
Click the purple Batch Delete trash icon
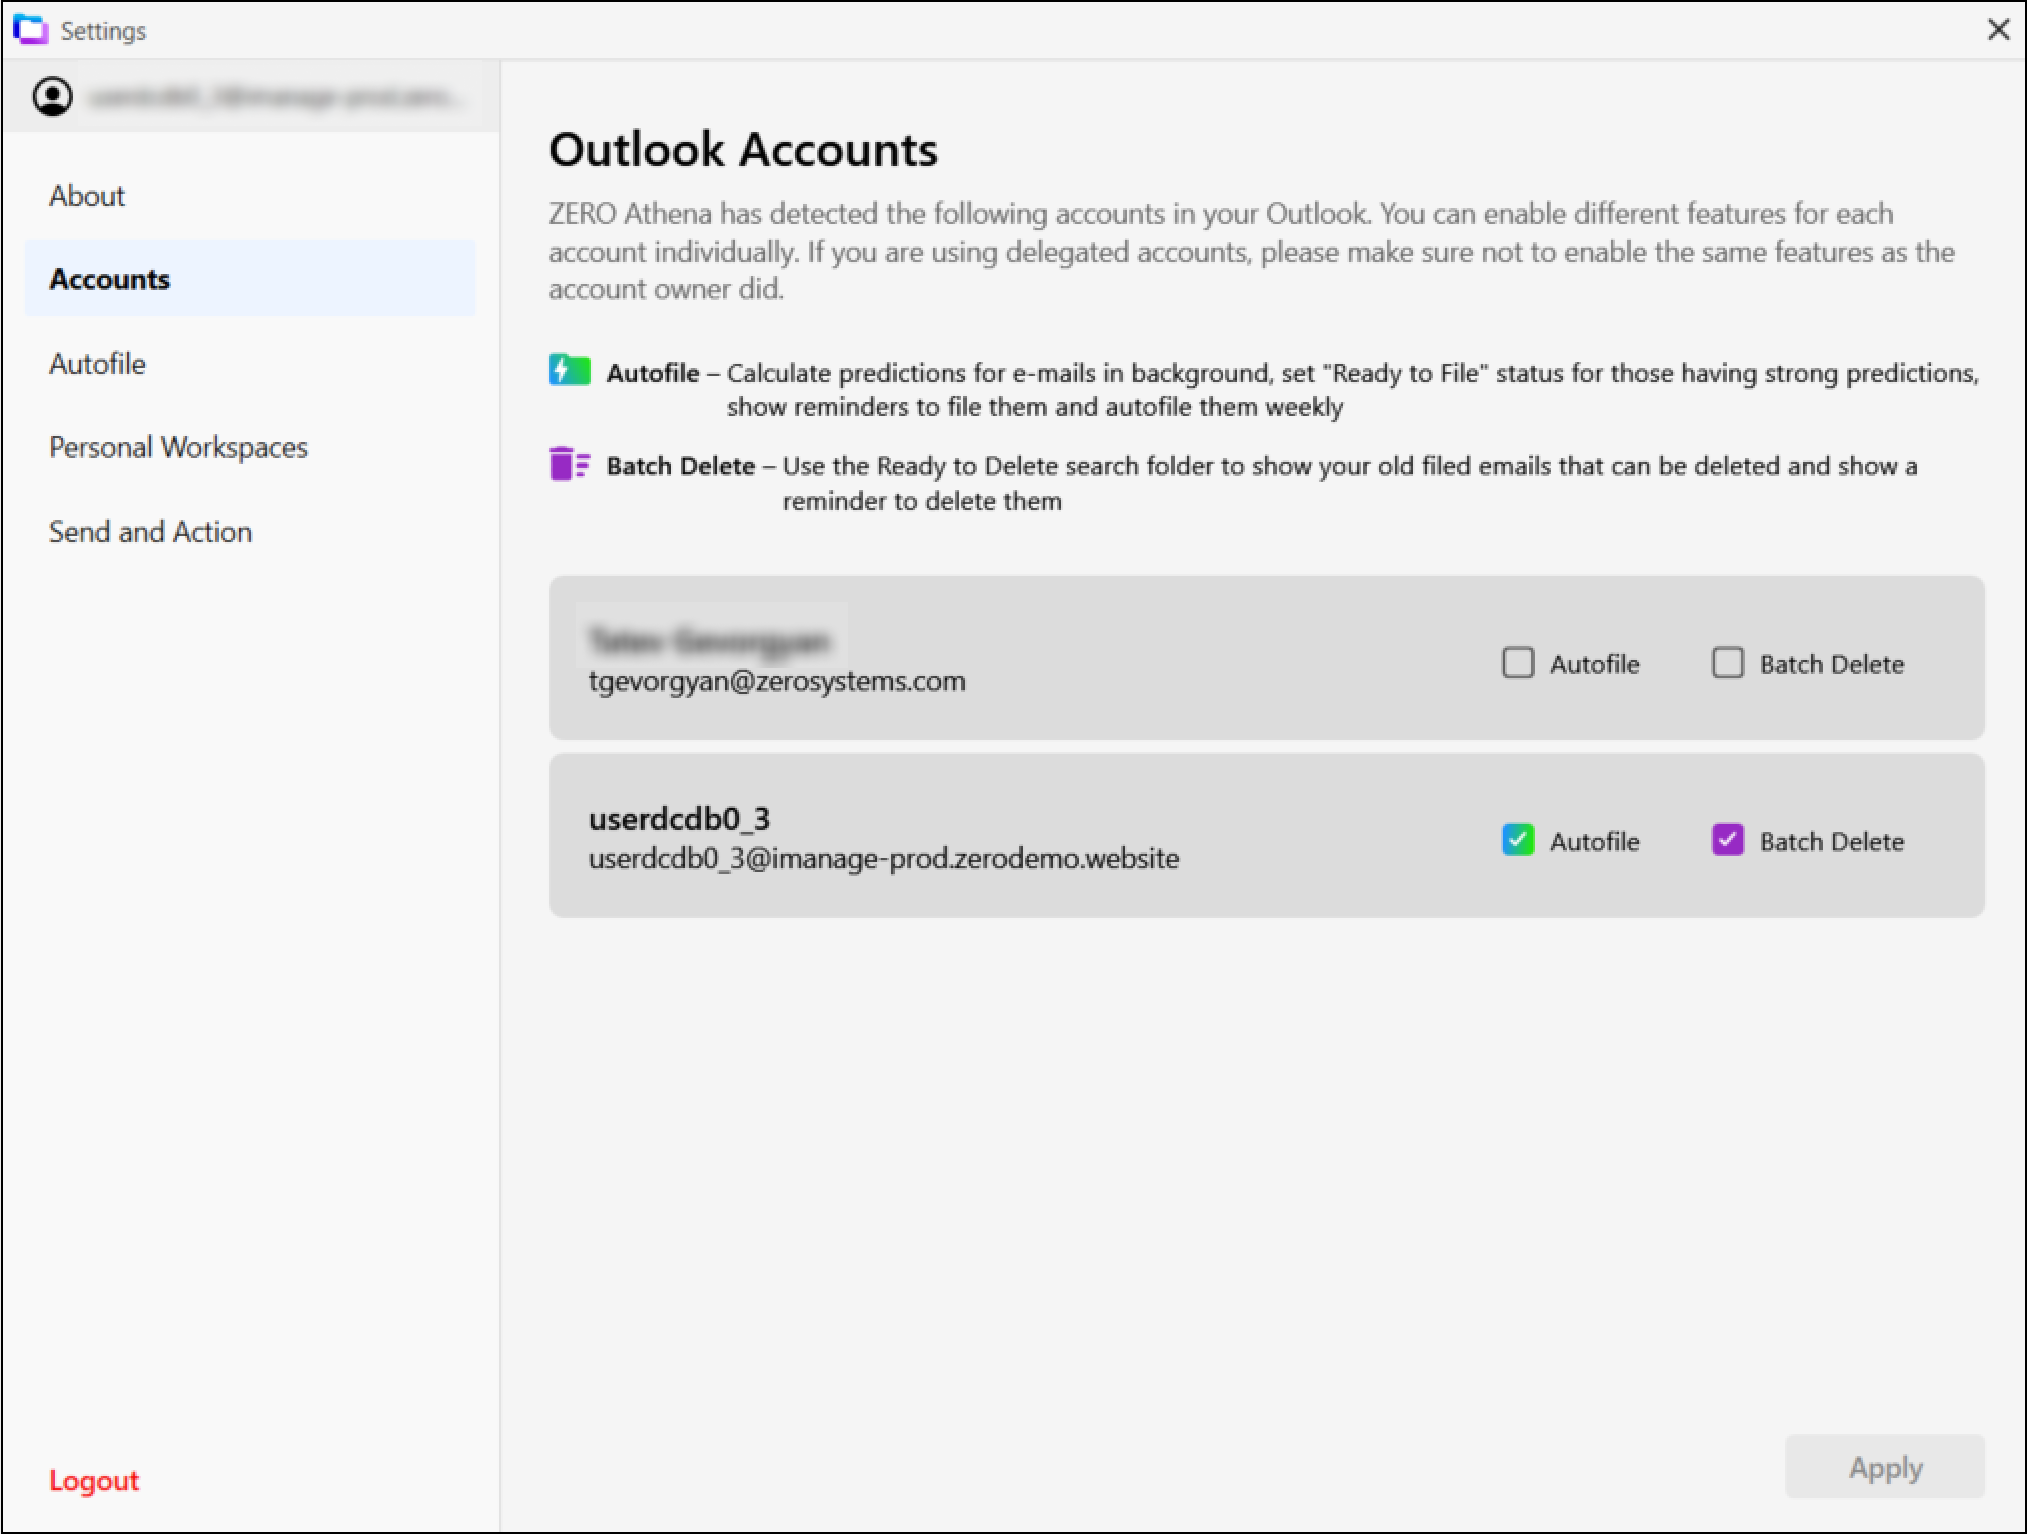[570, 464]
